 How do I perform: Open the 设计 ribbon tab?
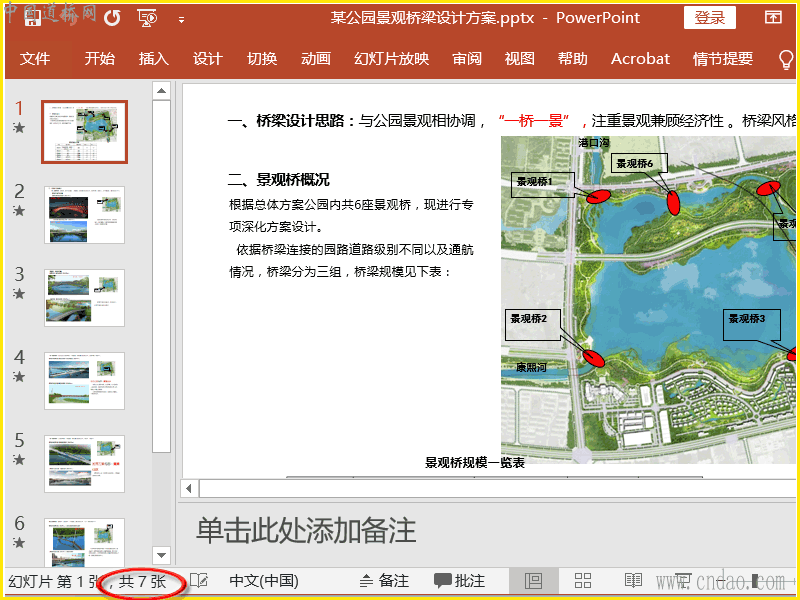tap(208, 59)
